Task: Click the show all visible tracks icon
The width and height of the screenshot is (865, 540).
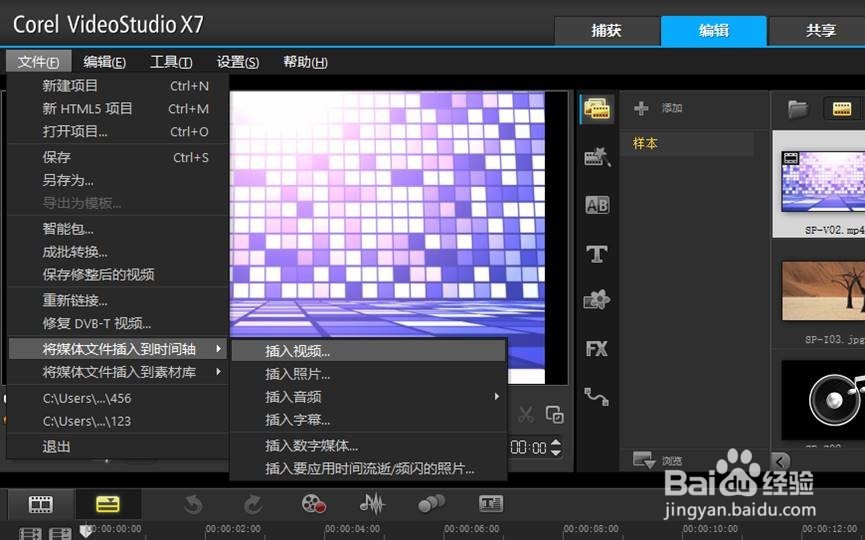Action: pyautogui.click(x=30, y=534)
